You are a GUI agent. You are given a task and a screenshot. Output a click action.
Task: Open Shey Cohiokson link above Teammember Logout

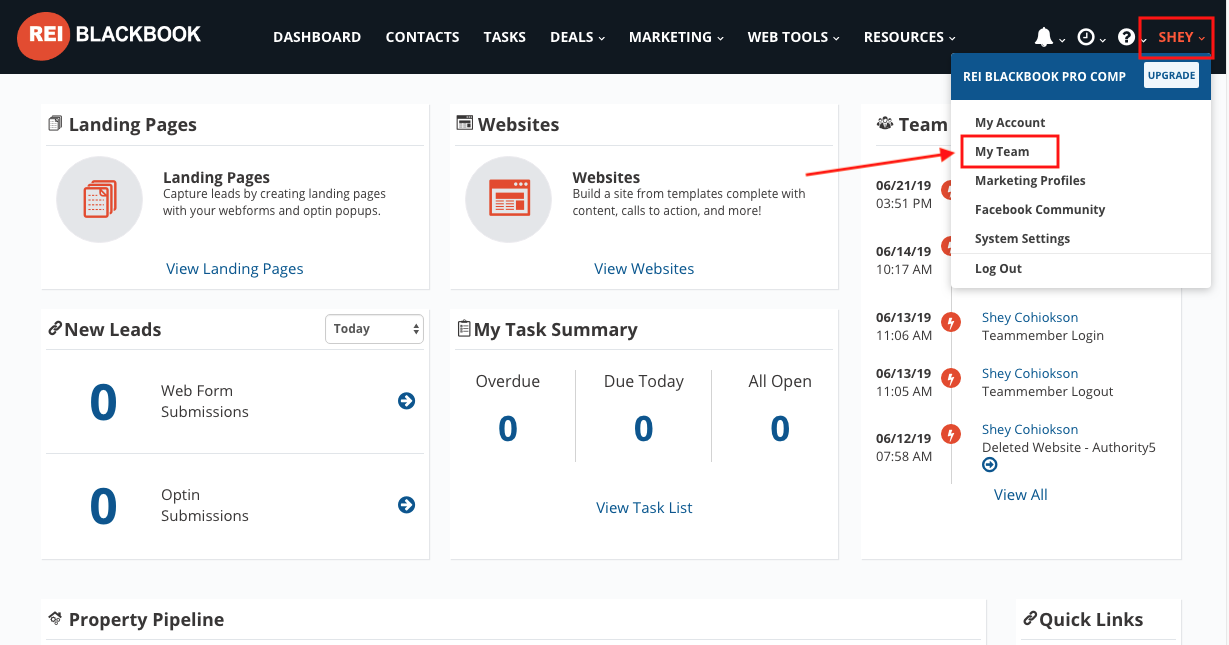point(1030,374)
